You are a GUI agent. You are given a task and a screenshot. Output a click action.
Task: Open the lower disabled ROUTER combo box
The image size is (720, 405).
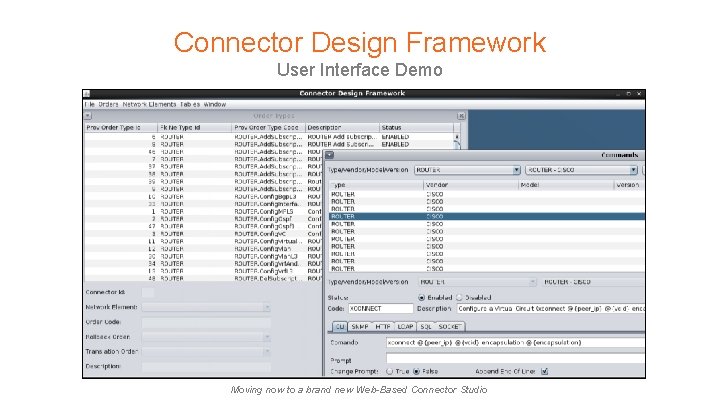click(477, 282)
